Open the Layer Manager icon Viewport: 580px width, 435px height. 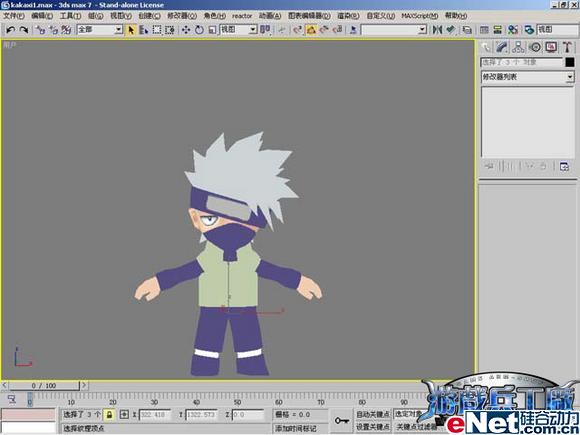(468, 30)
